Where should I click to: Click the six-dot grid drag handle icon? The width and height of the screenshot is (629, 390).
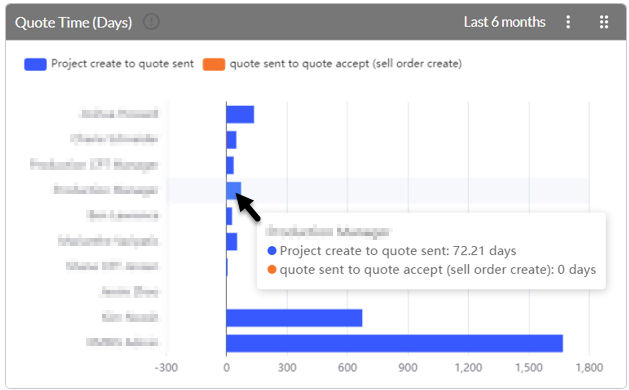point(604,22)
